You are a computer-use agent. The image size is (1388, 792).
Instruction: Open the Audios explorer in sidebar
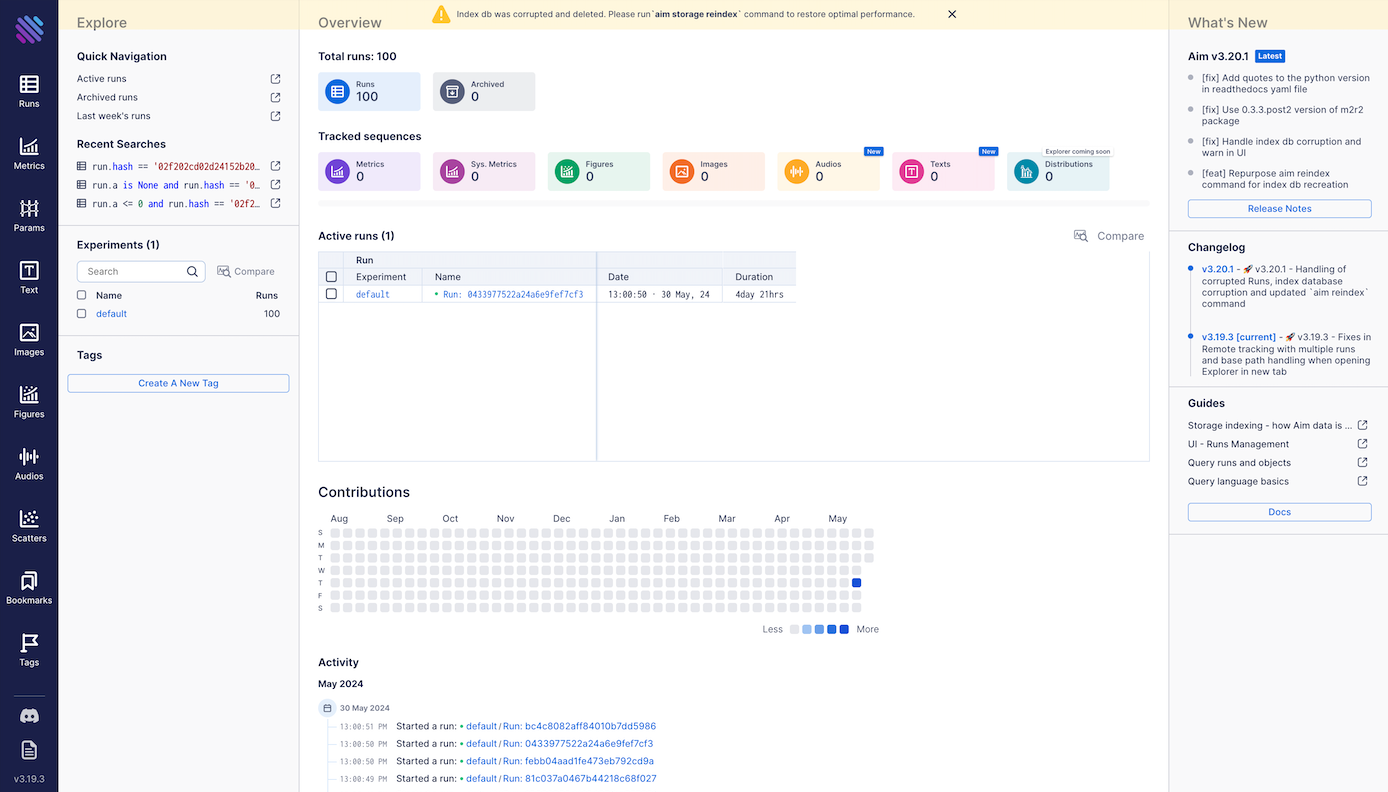coord(29,463)
